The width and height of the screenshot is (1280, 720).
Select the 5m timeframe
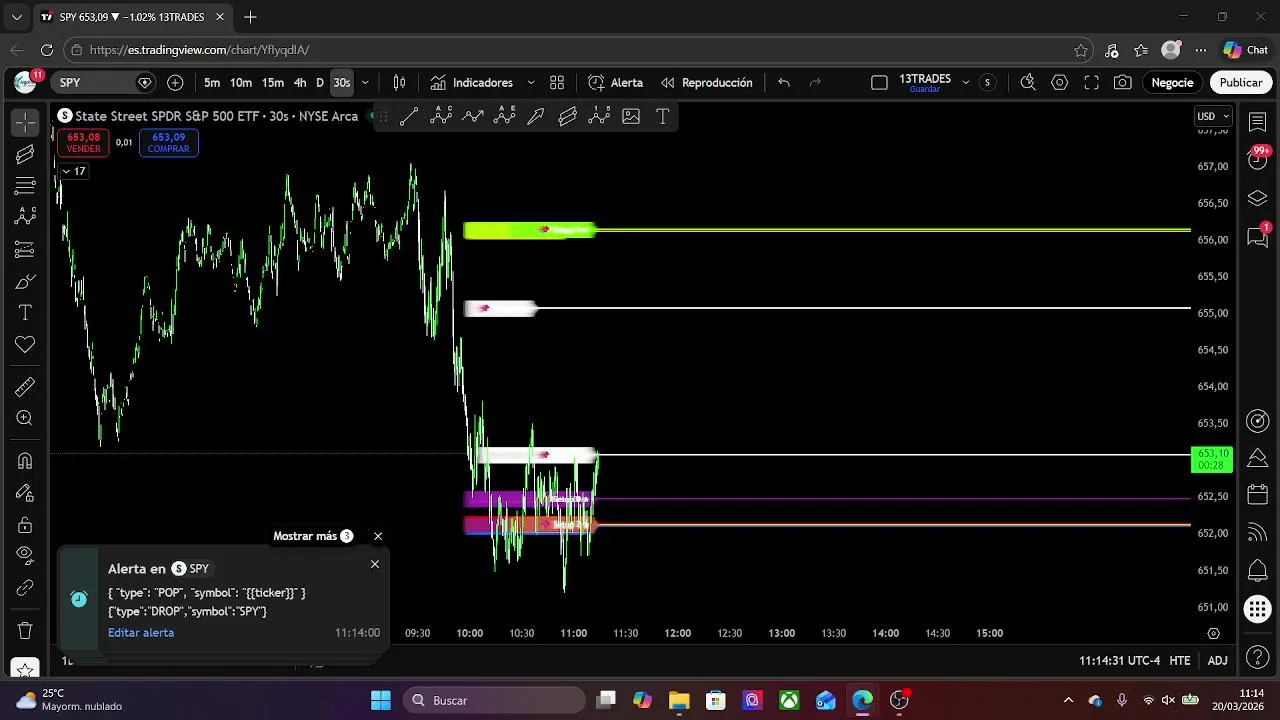point(212,83)
